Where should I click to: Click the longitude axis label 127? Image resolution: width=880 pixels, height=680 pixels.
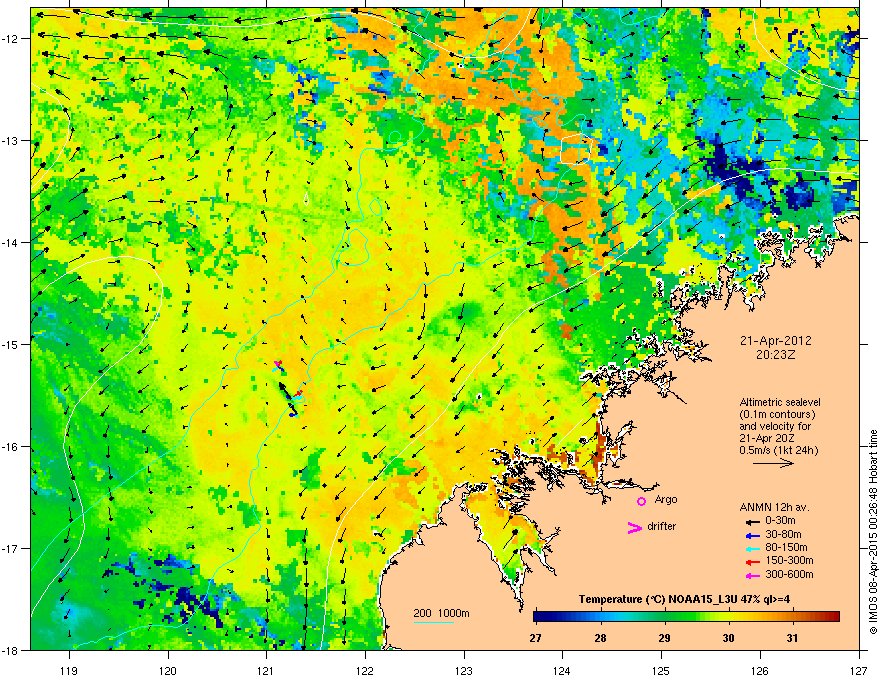point(859,671)
